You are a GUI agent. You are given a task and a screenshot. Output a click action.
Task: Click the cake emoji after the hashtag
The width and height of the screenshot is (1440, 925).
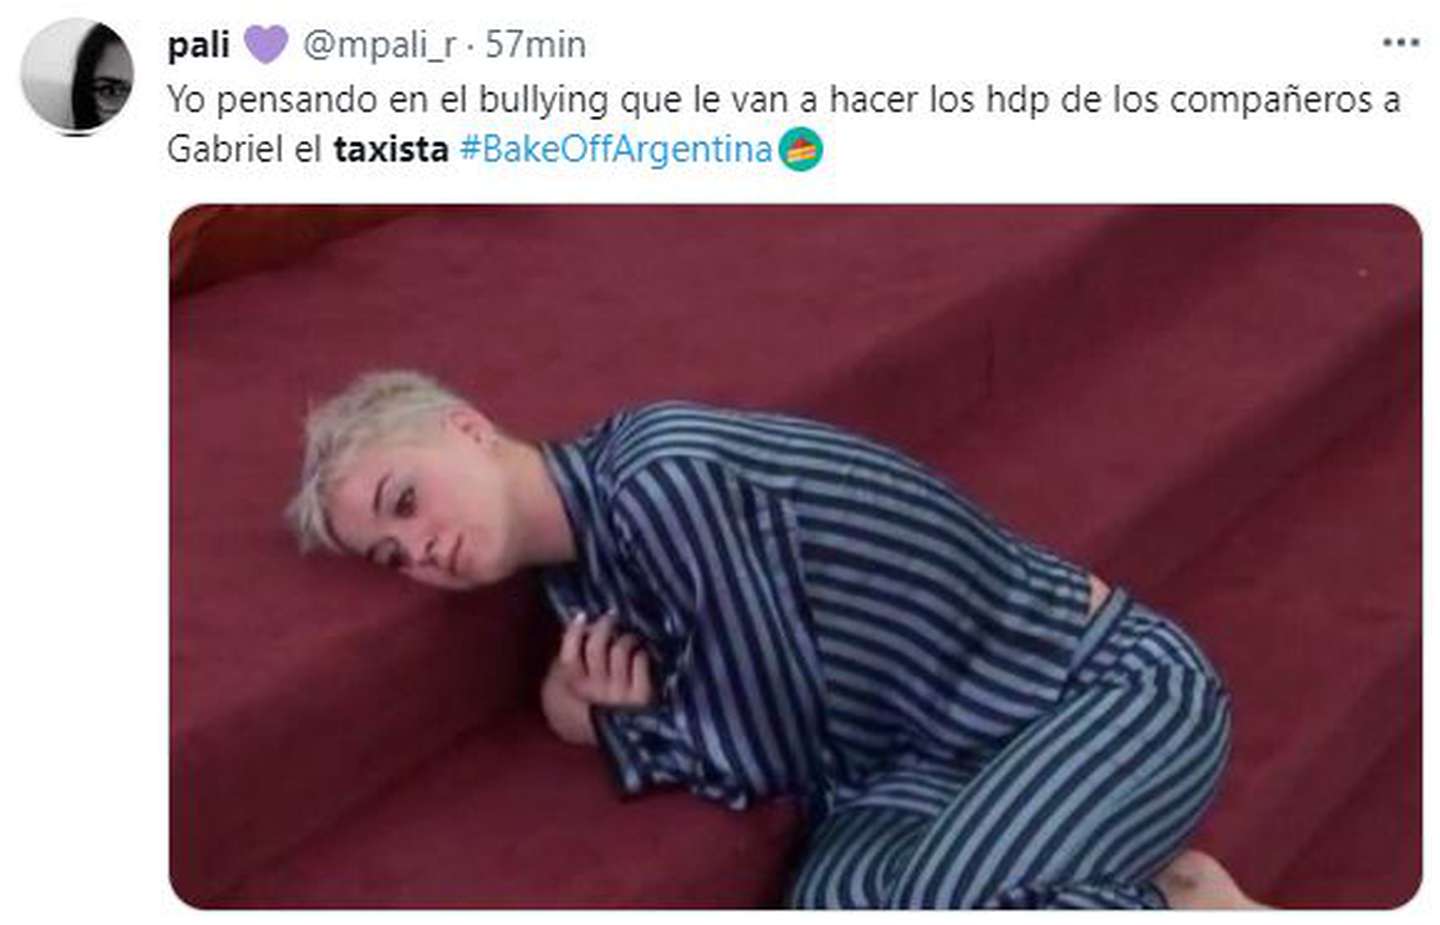[x=801, y=150]
